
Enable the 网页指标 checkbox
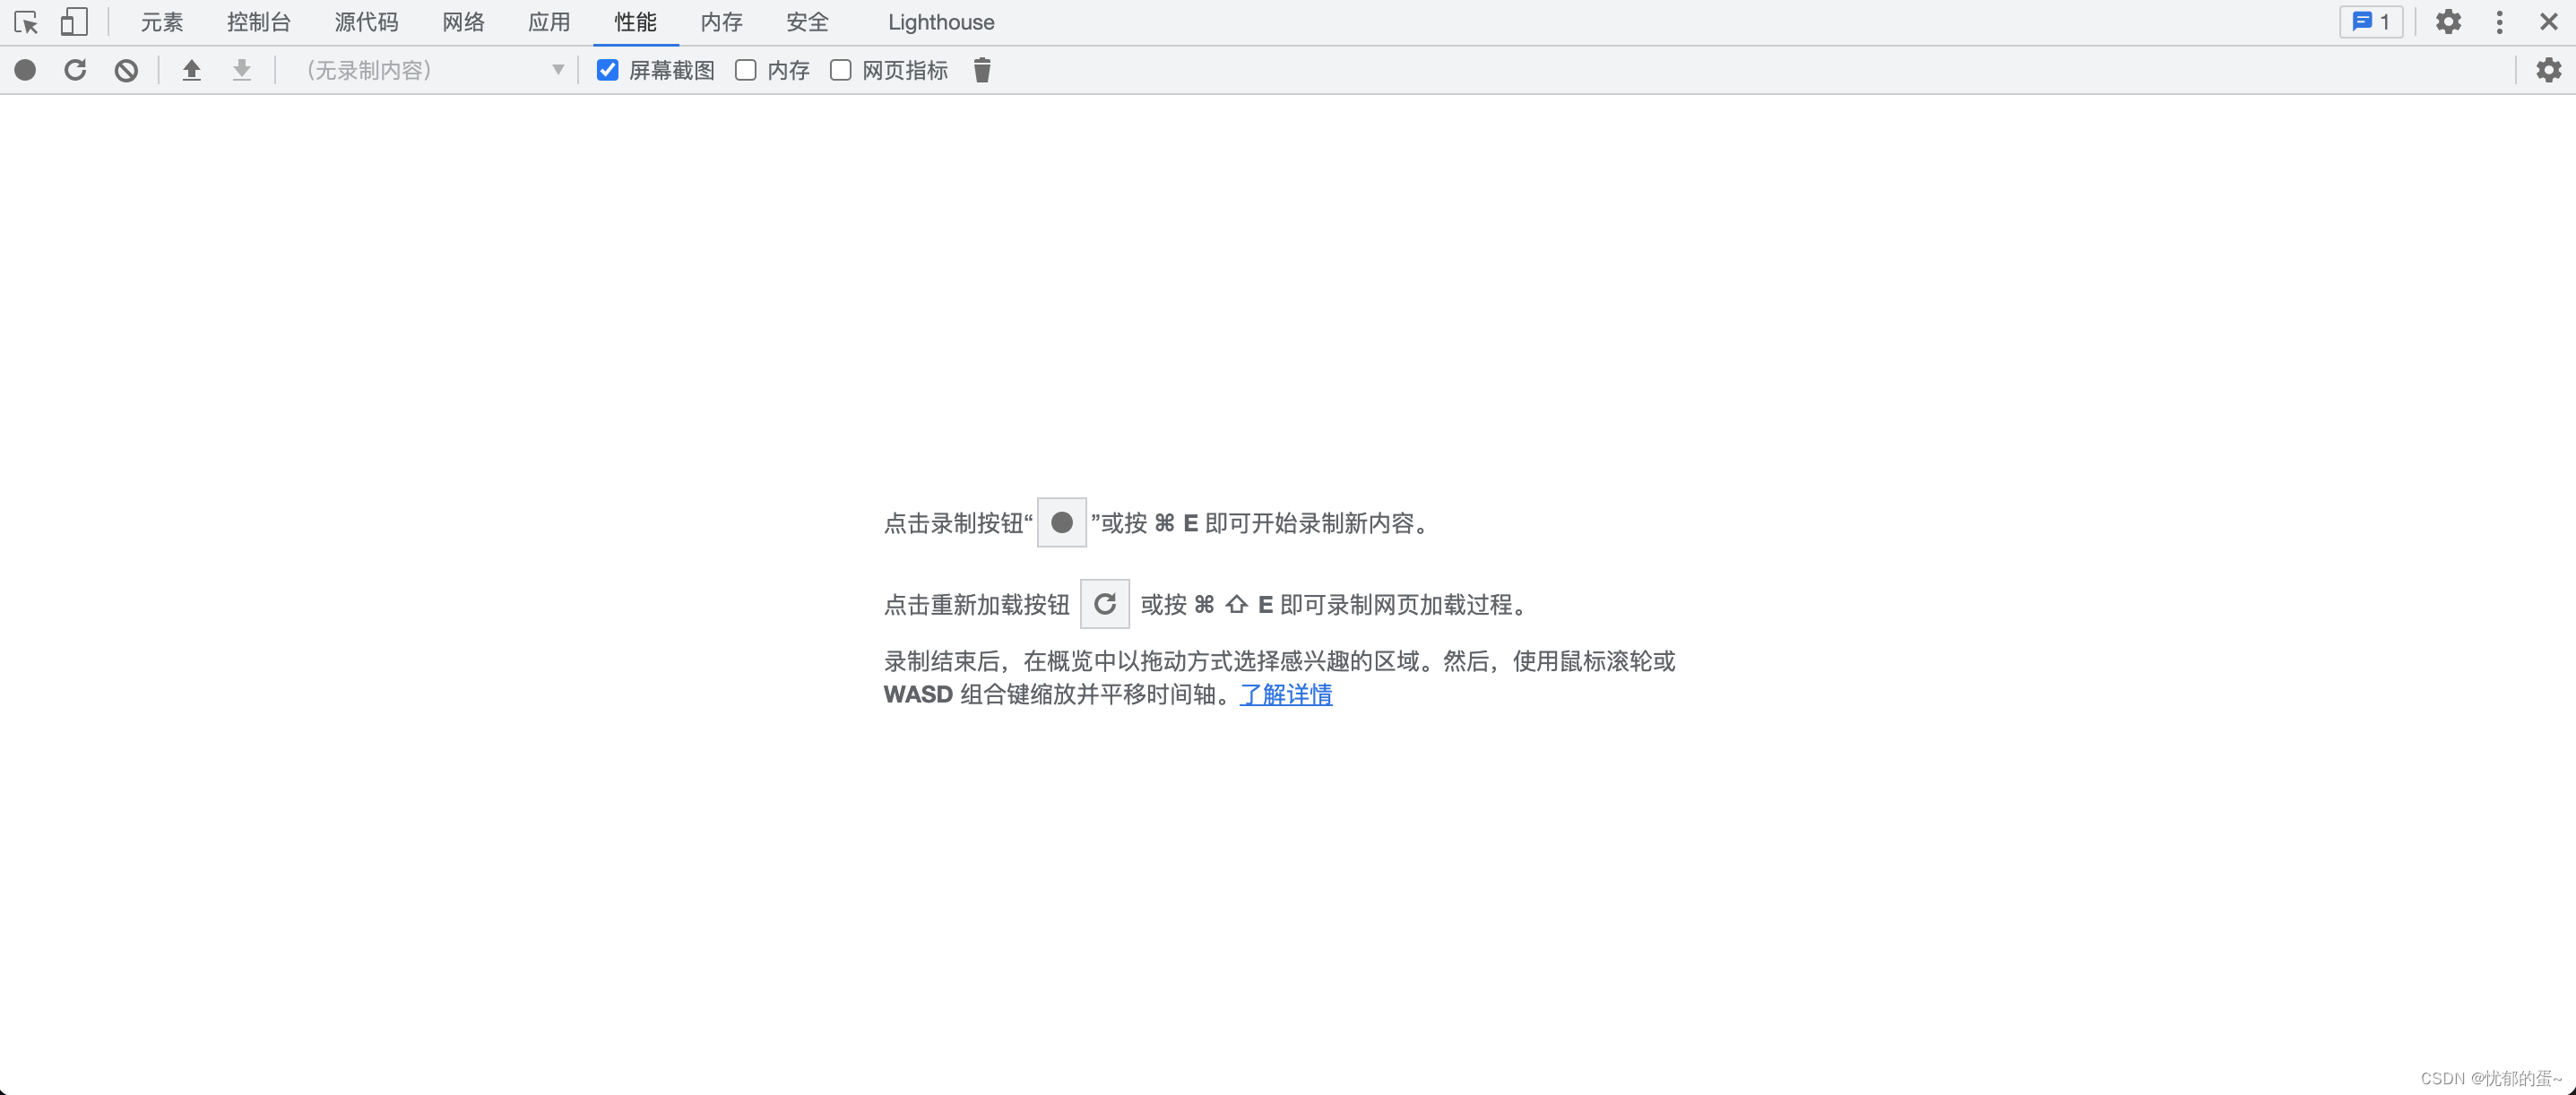(841, 69)
